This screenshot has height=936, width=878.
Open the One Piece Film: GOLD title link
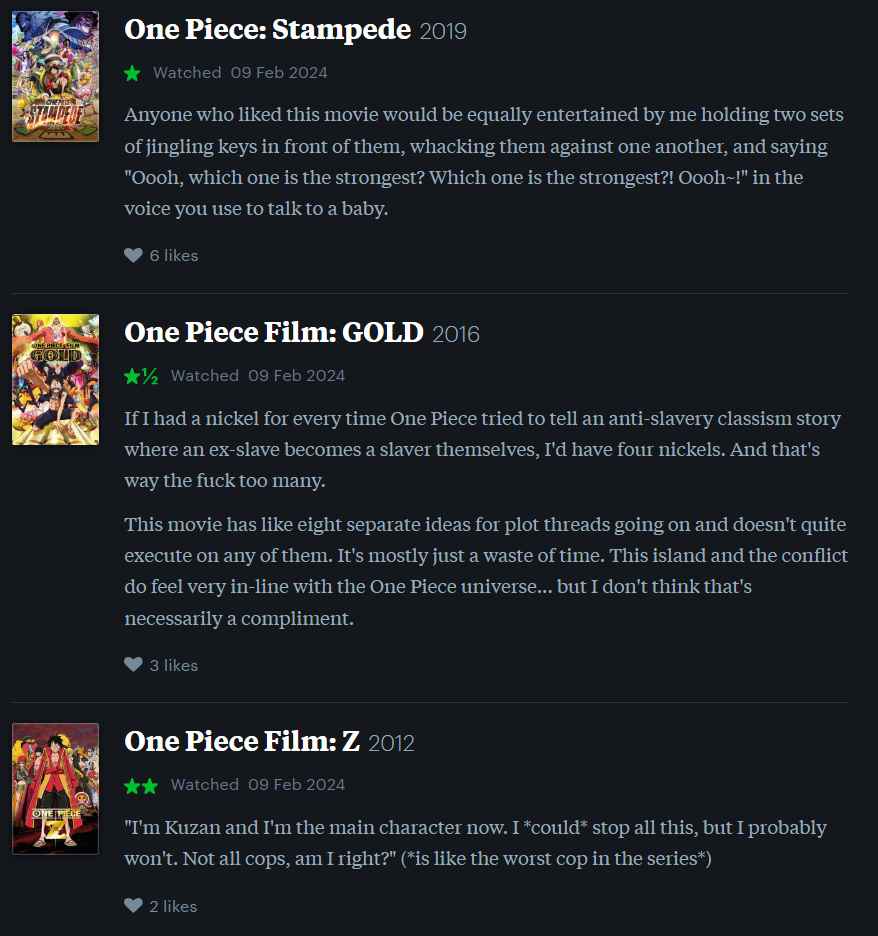[274, 332]
